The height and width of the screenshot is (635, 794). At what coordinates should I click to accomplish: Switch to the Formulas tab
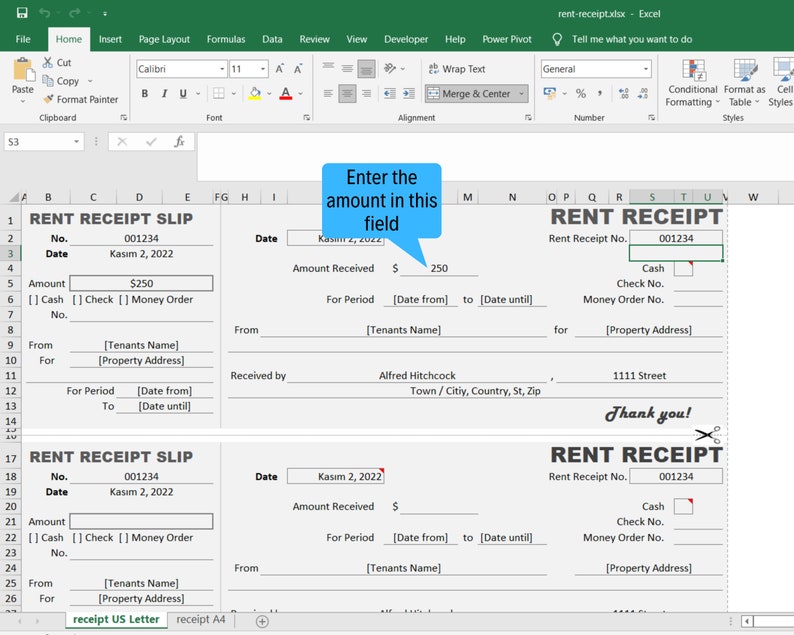pos(226,39)
